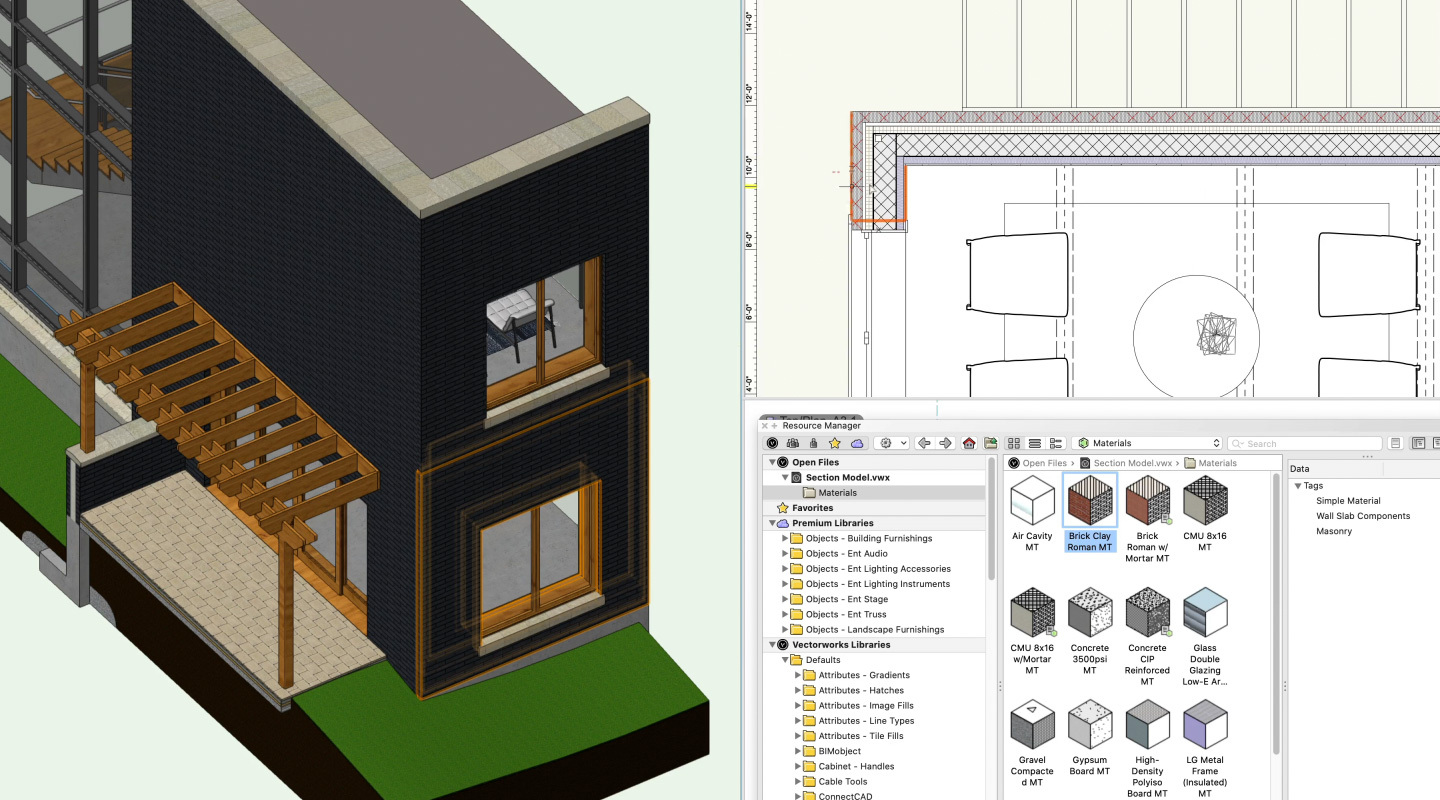Viewport: 1440px width, 800px height.
Task: Click the Search field in Resource Manager
Action: (1305, 443)
